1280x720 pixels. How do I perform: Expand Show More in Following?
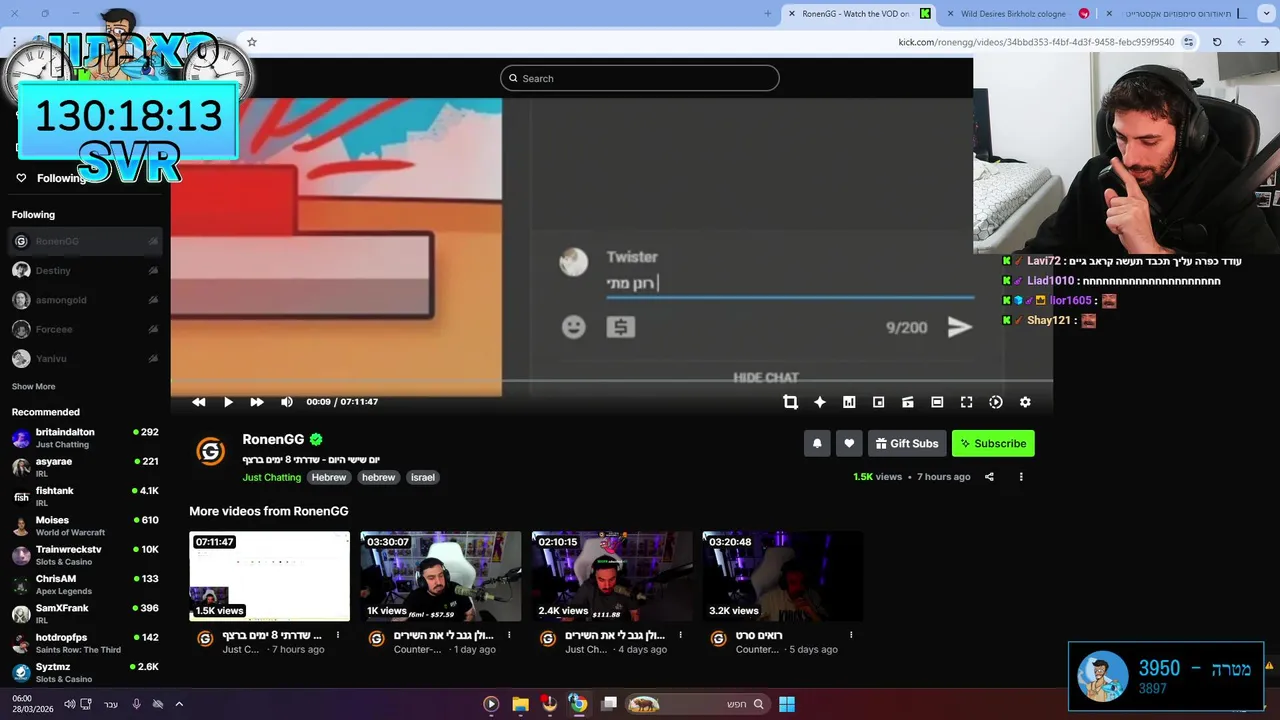(x=33, y=386)
